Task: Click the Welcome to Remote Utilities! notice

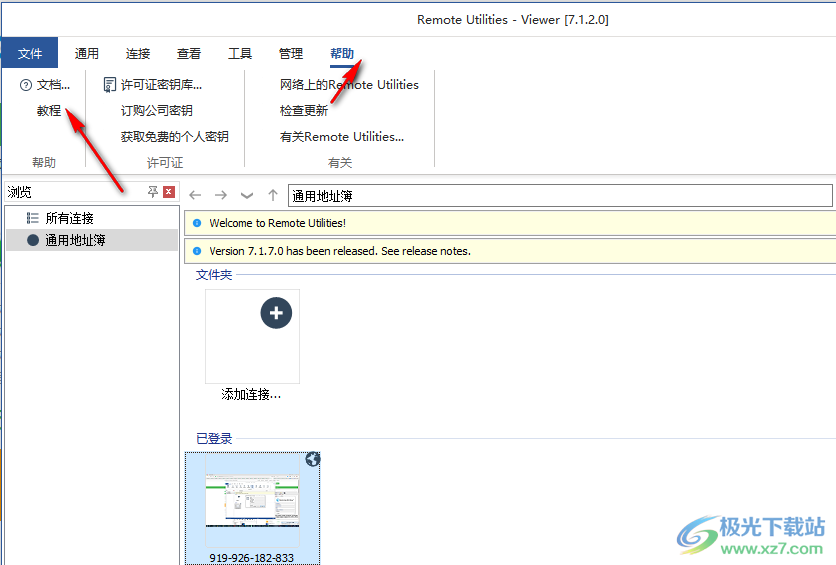Action: pos(510,223)
